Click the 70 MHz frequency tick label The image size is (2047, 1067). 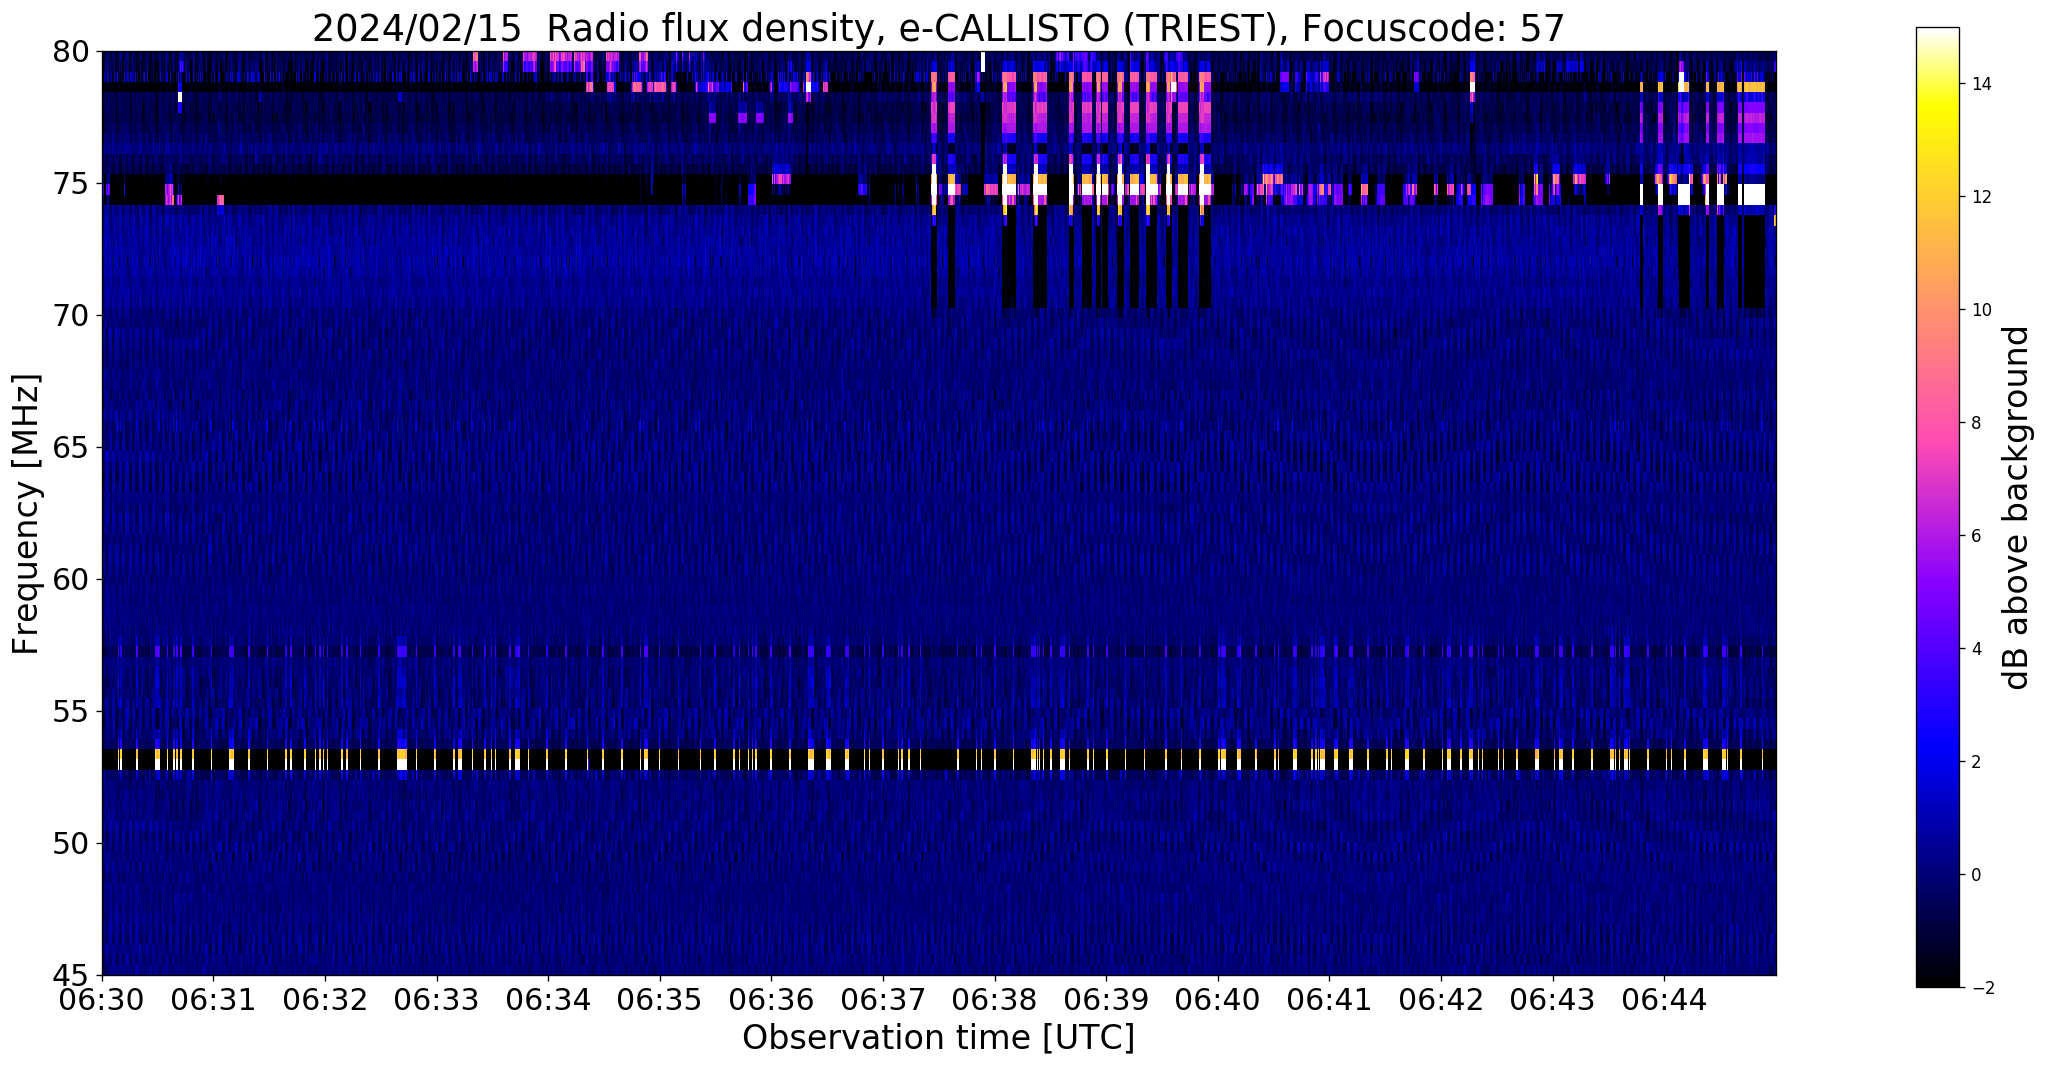pyautogui.click(x=70, y=315)
